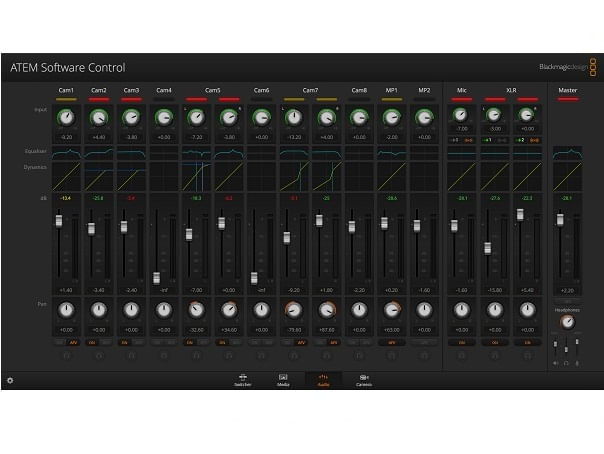This screenshot has height=454, width=604.
Task: Click the Mic input value -7.00 field
Action: [x=461, y=129]
